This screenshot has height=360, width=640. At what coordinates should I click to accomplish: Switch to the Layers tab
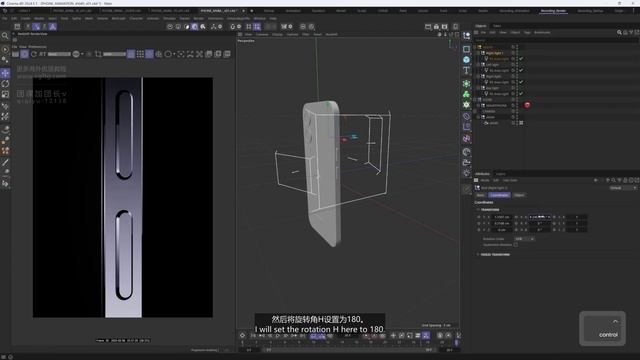pos(501,174)
